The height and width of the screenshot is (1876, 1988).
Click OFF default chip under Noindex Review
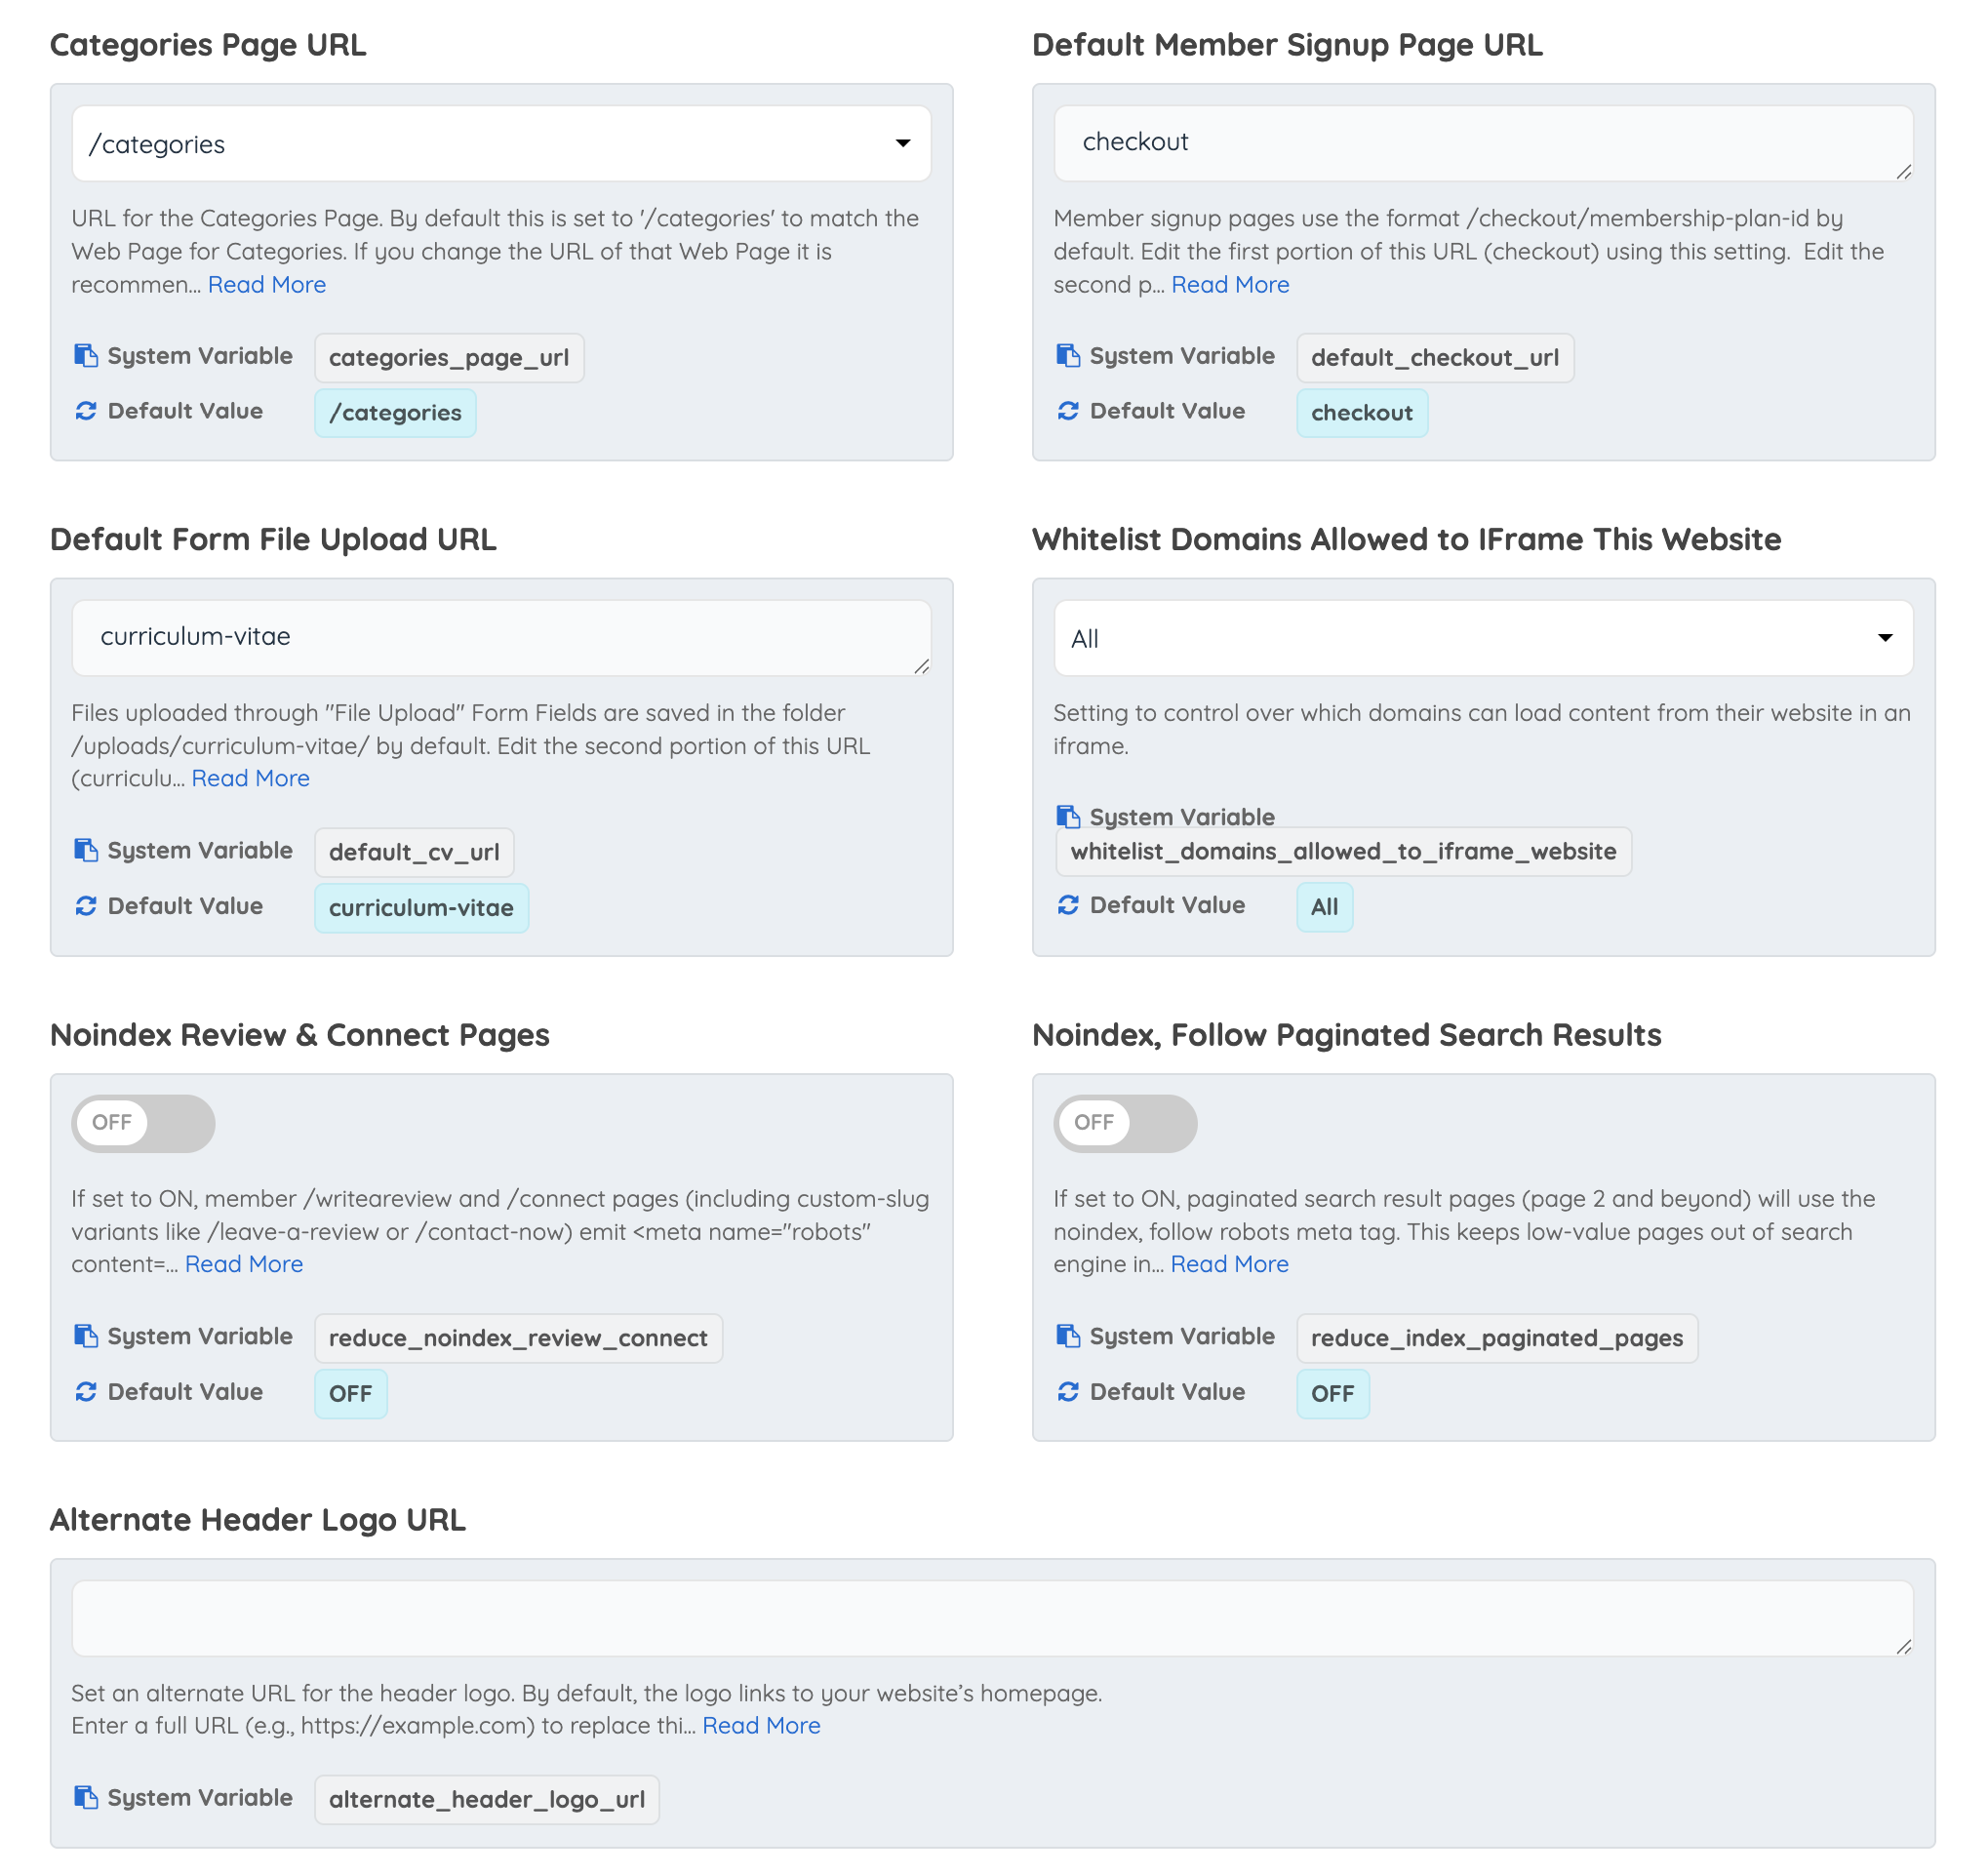tap(350, 1394)
